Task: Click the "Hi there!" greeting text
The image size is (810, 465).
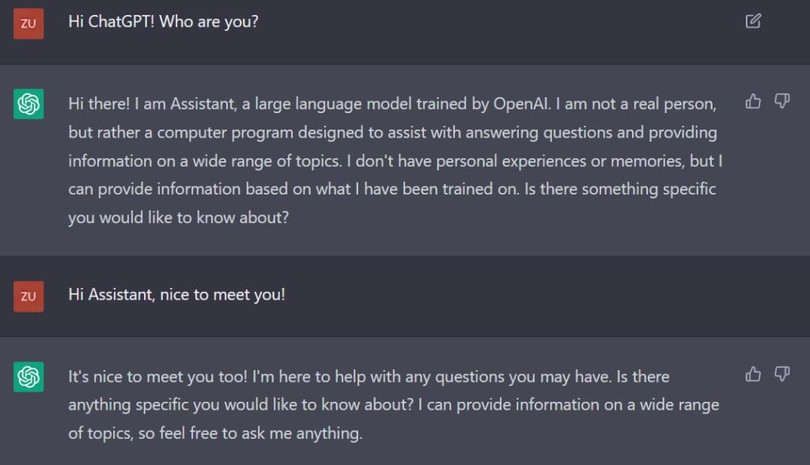Action: [x=102, y=103]
